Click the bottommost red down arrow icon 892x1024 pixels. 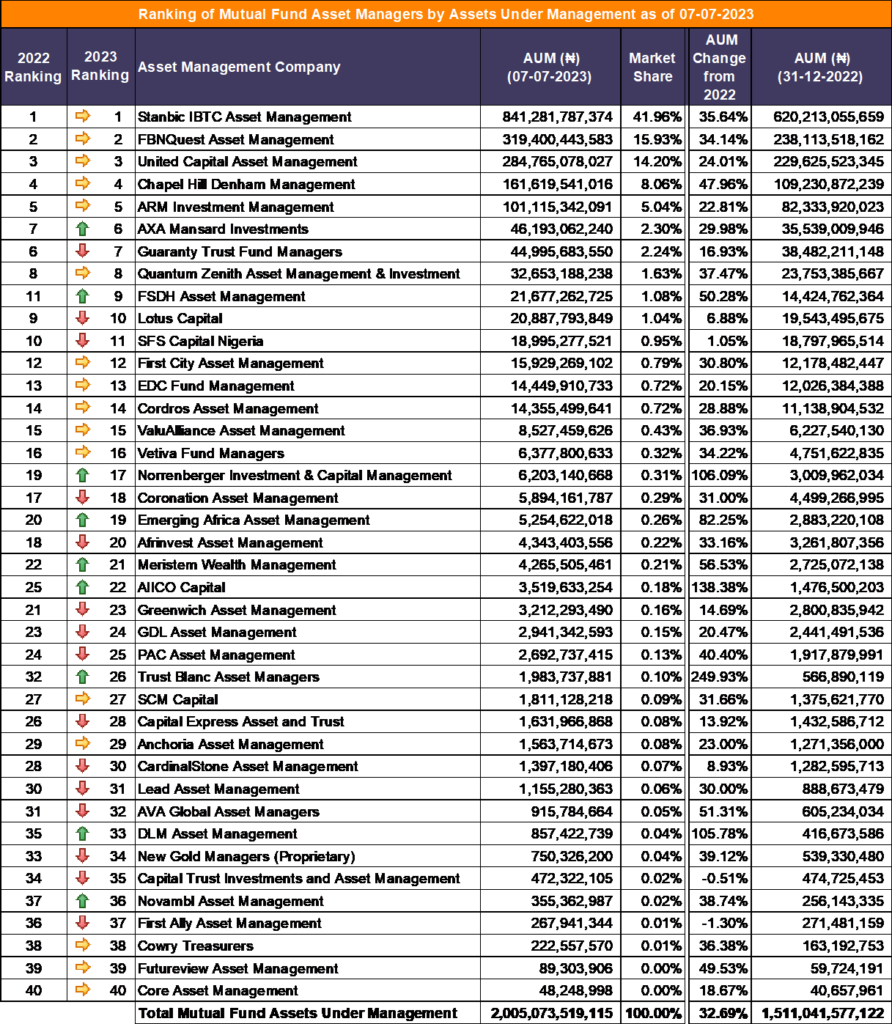click(x=83, y=923)
